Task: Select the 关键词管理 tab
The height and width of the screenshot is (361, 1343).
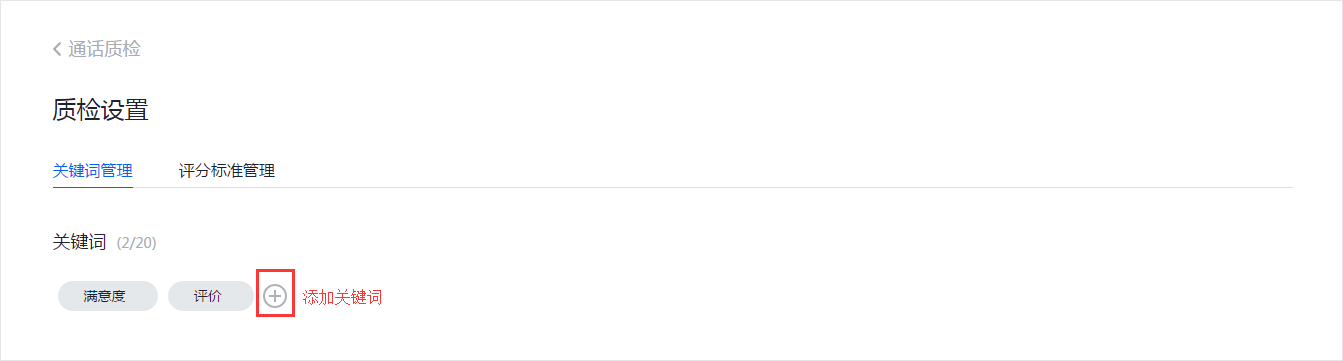Action: pos(93,170)
